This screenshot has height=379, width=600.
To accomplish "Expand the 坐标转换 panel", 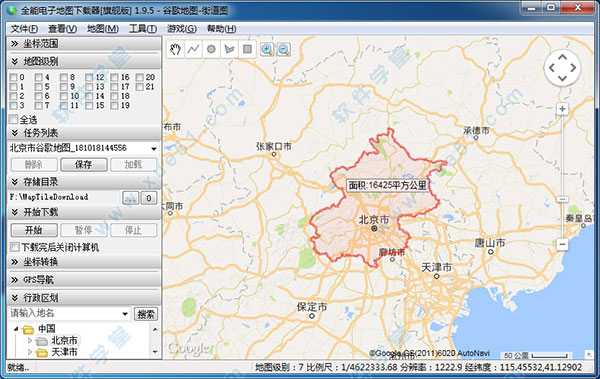I will [x=84, y=262].
